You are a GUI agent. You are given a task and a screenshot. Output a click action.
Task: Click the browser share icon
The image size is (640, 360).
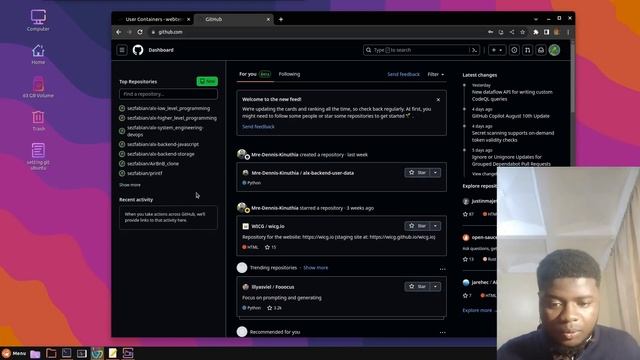(x=512, y=32)
